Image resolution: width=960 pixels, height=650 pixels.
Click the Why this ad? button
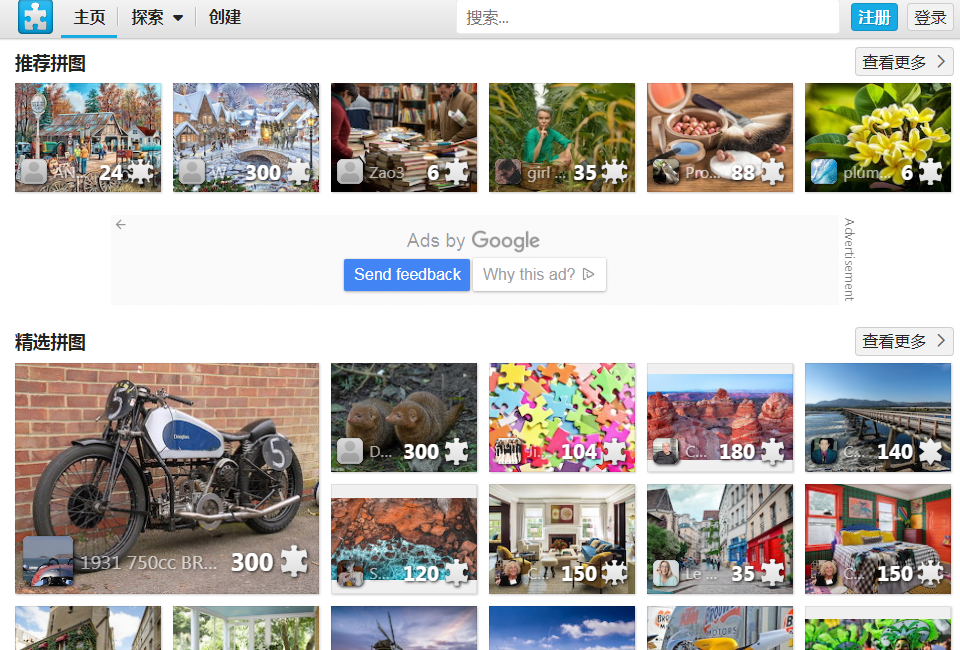538,274
